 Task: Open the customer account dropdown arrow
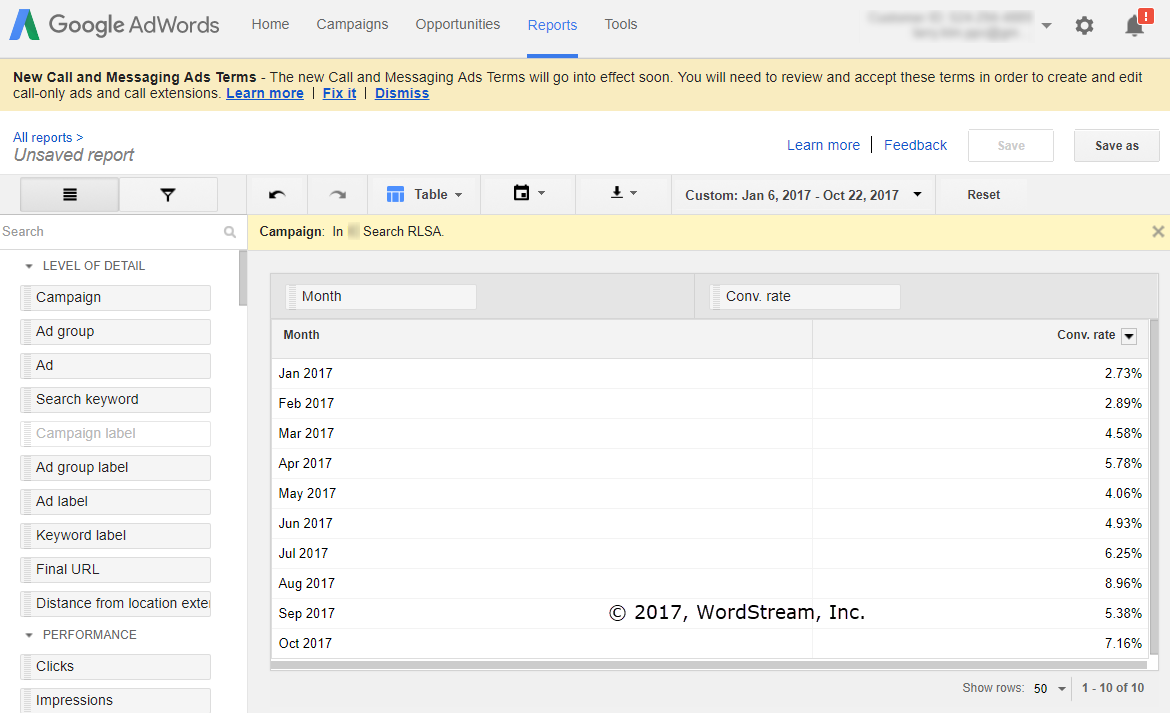pos(1046,25)
